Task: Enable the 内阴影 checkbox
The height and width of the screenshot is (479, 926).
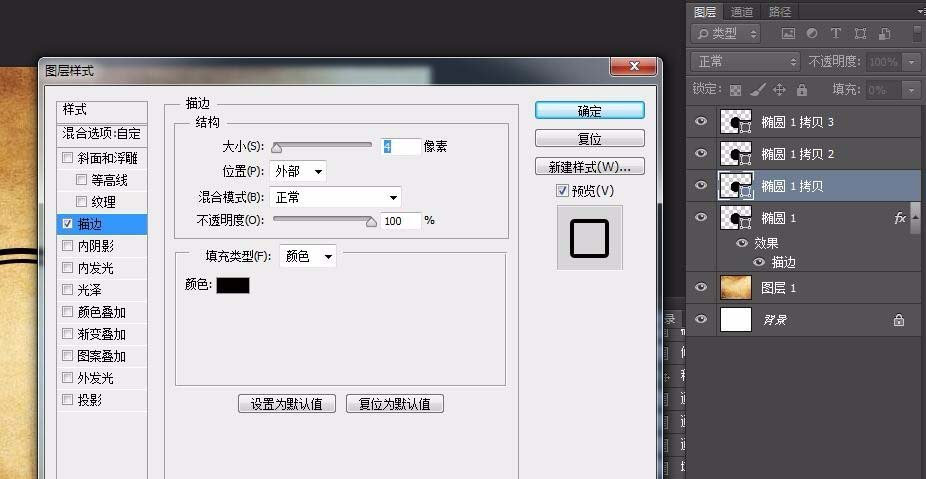Action: [x=67, y=246]
